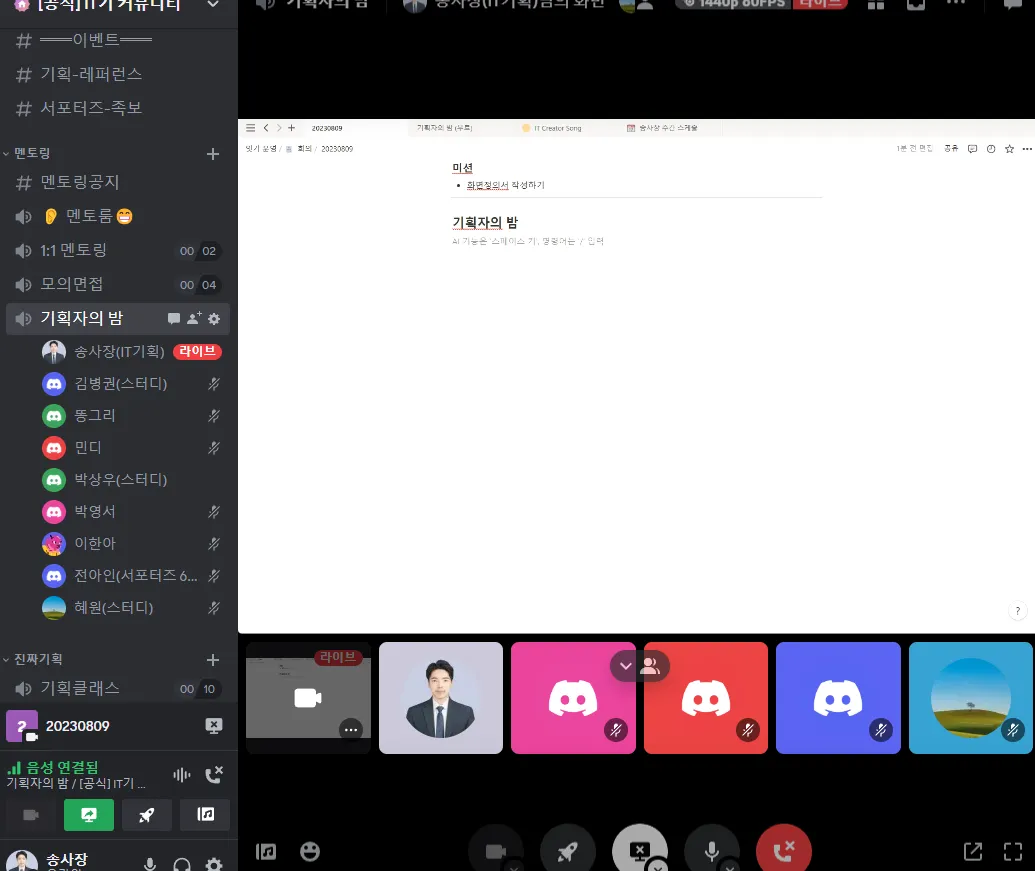Open Notion sidebar hamburger menu in stream
Screen dimensions: 1035x871
251,128
